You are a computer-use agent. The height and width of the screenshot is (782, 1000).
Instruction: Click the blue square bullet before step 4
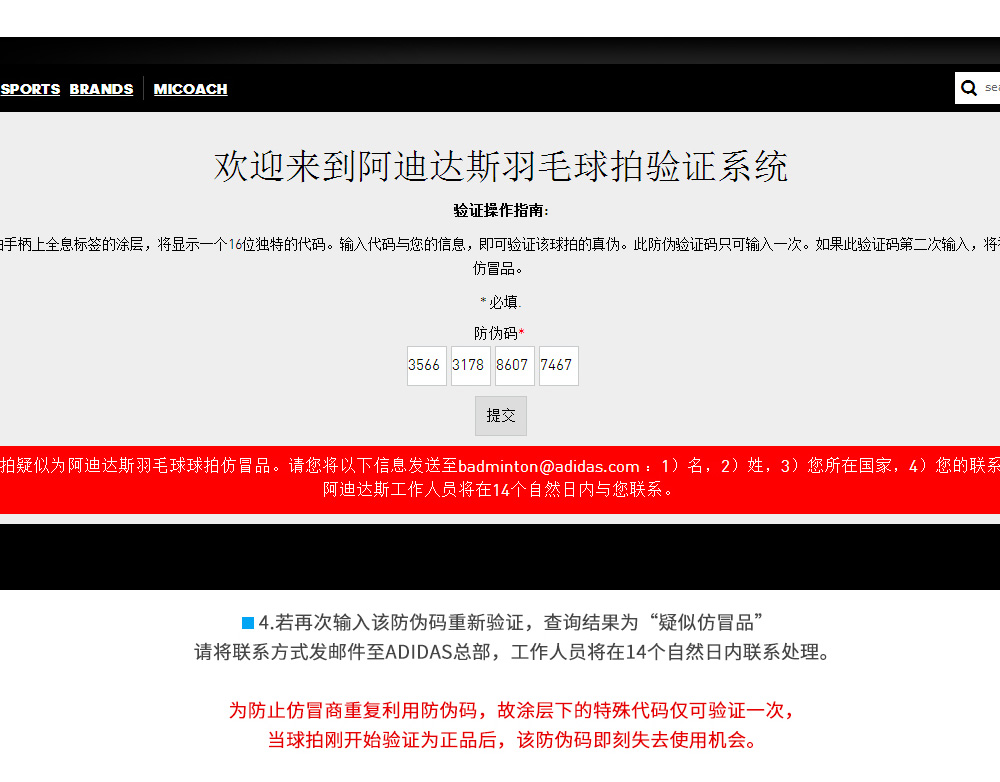pos(248,623)
